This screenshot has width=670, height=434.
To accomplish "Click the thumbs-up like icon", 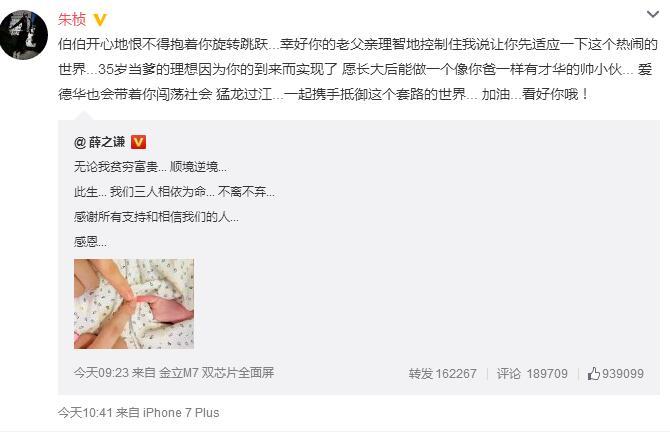I will coord(593,374).
